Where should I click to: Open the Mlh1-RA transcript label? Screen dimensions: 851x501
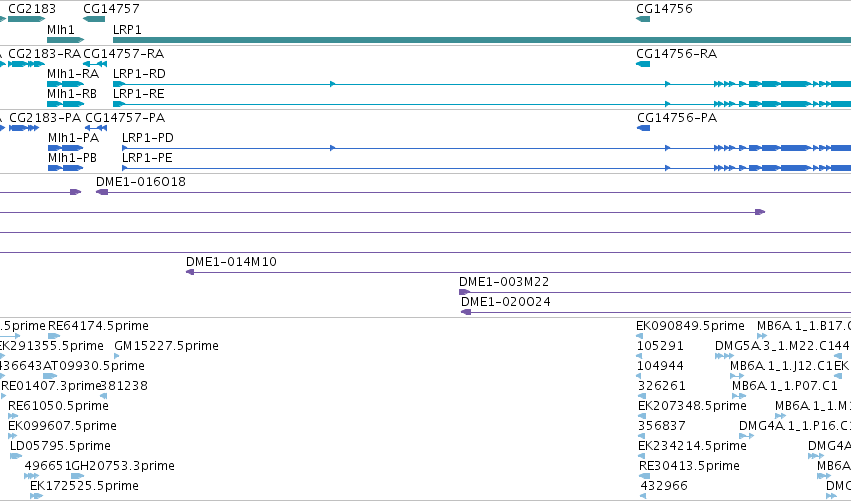(x=73, y=74)
